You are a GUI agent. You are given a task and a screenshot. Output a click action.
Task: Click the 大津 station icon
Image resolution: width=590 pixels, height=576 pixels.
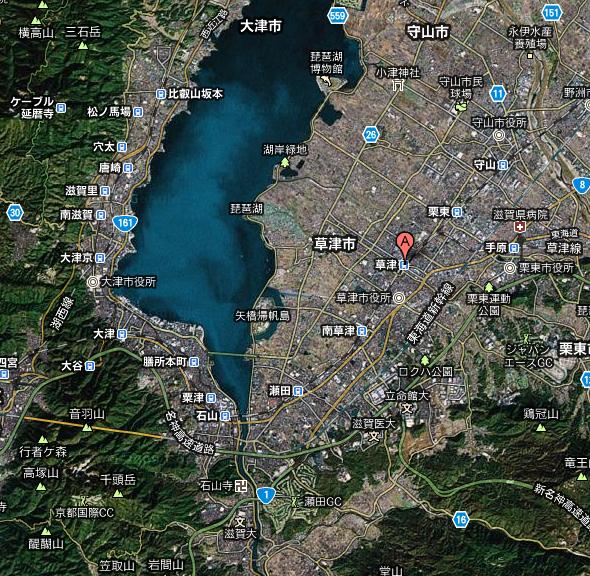(x=122, y=334)
